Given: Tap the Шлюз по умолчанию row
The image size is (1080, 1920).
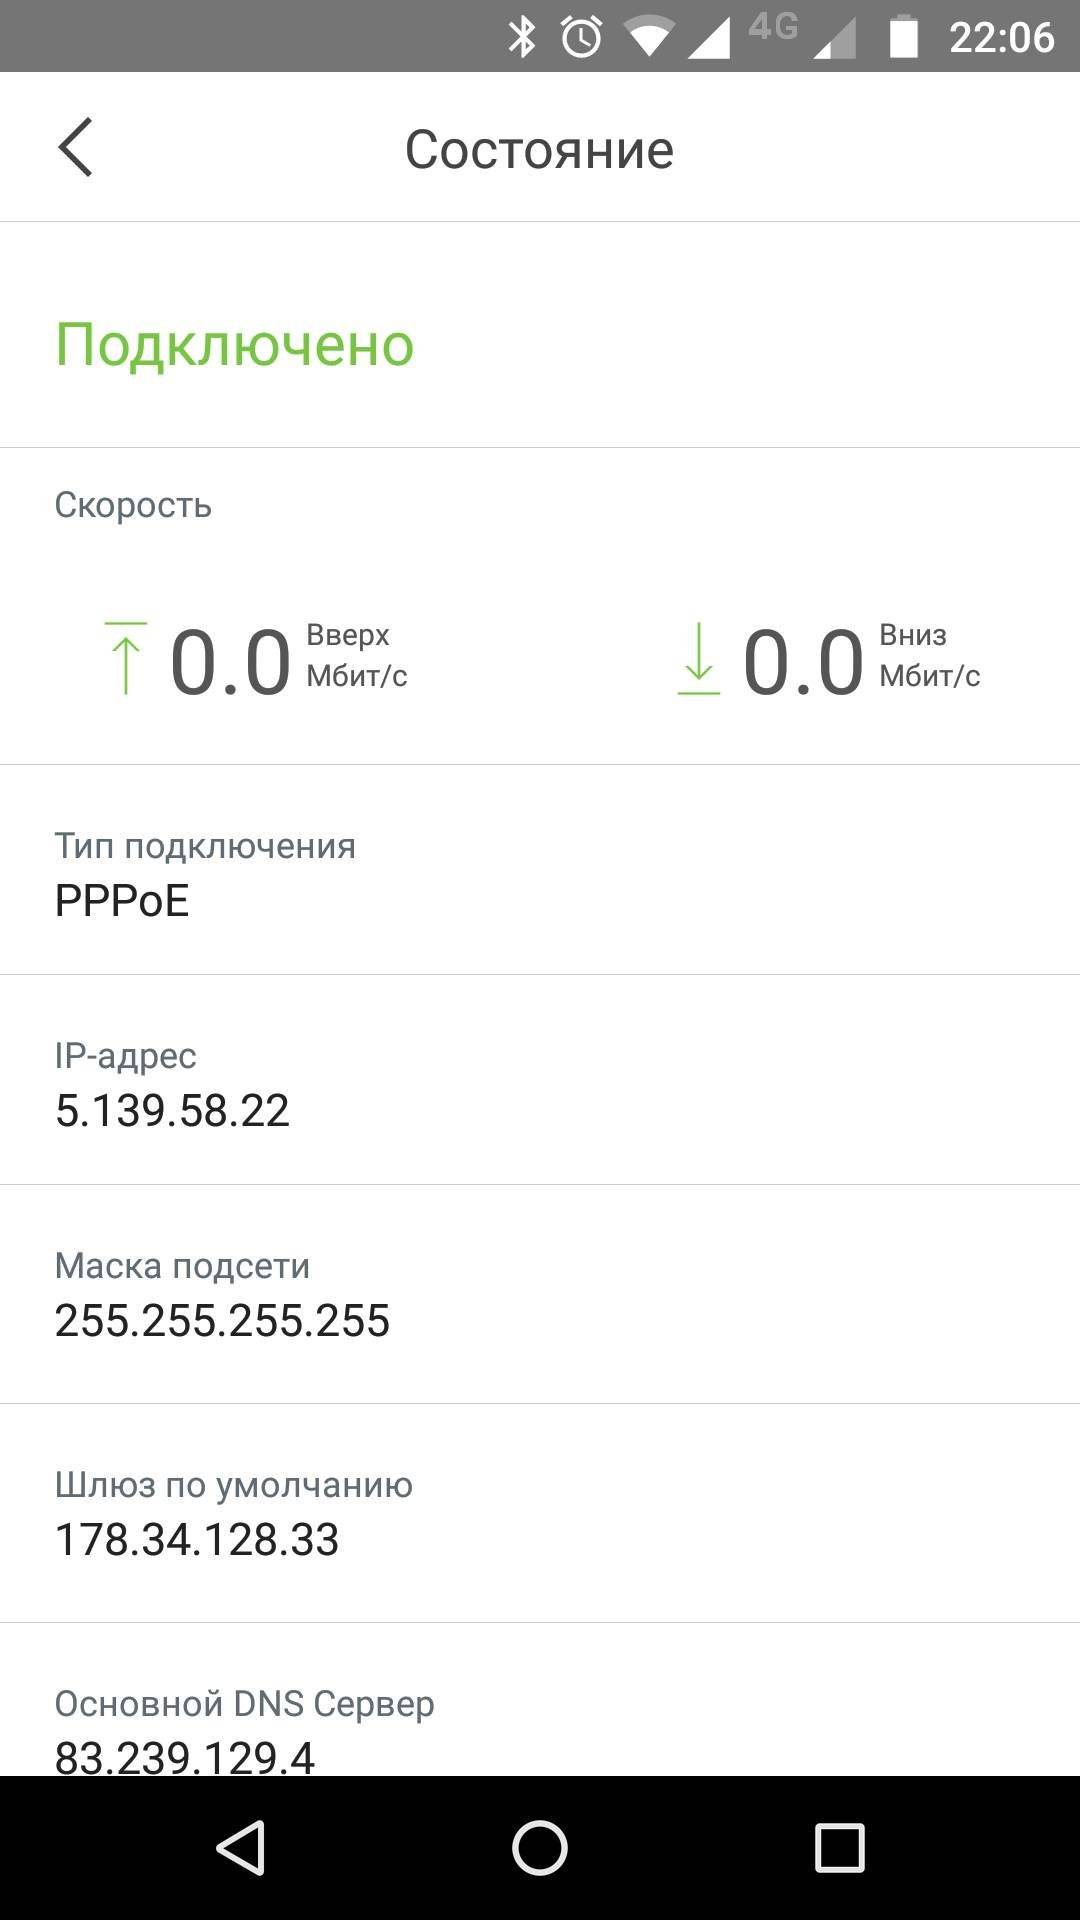Looking at the screenshot, I should tap(540, 1512).
